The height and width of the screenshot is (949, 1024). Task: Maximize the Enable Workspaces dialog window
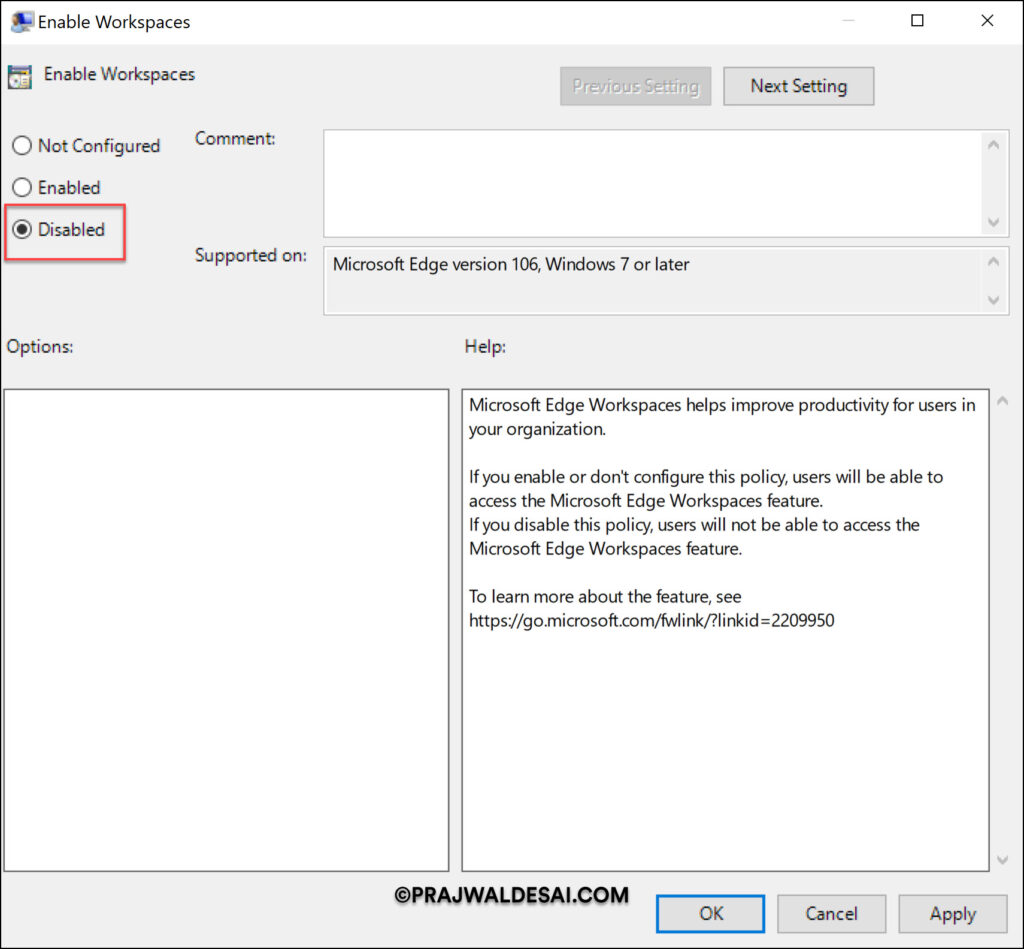pos(917,21)
